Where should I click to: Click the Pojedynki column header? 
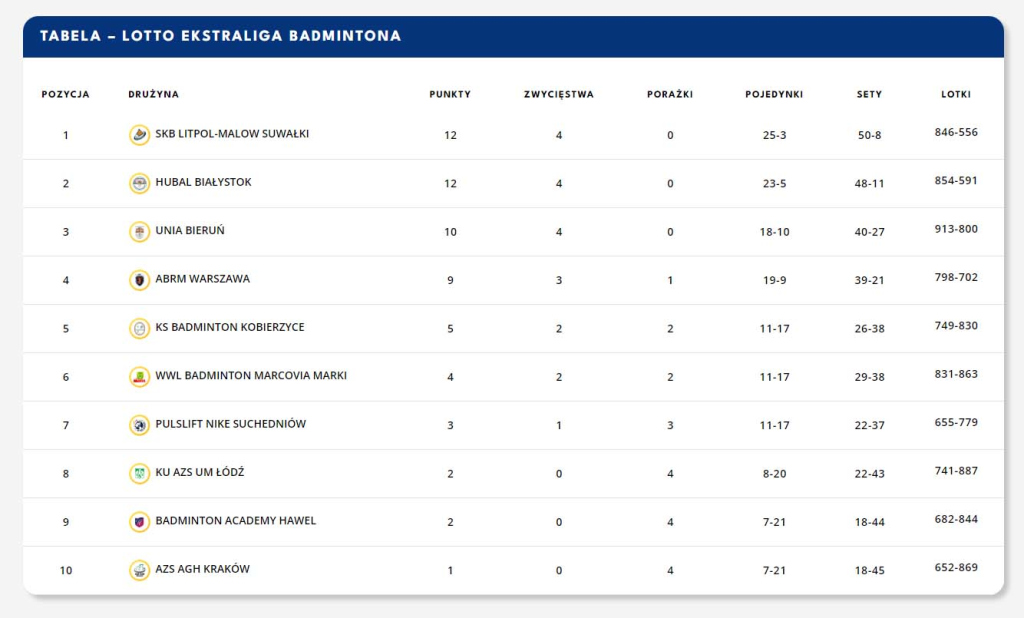coord(774,95)
